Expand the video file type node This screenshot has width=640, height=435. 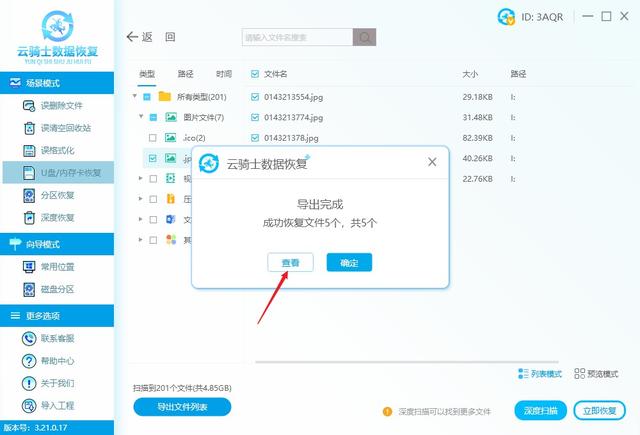(140, 178)
